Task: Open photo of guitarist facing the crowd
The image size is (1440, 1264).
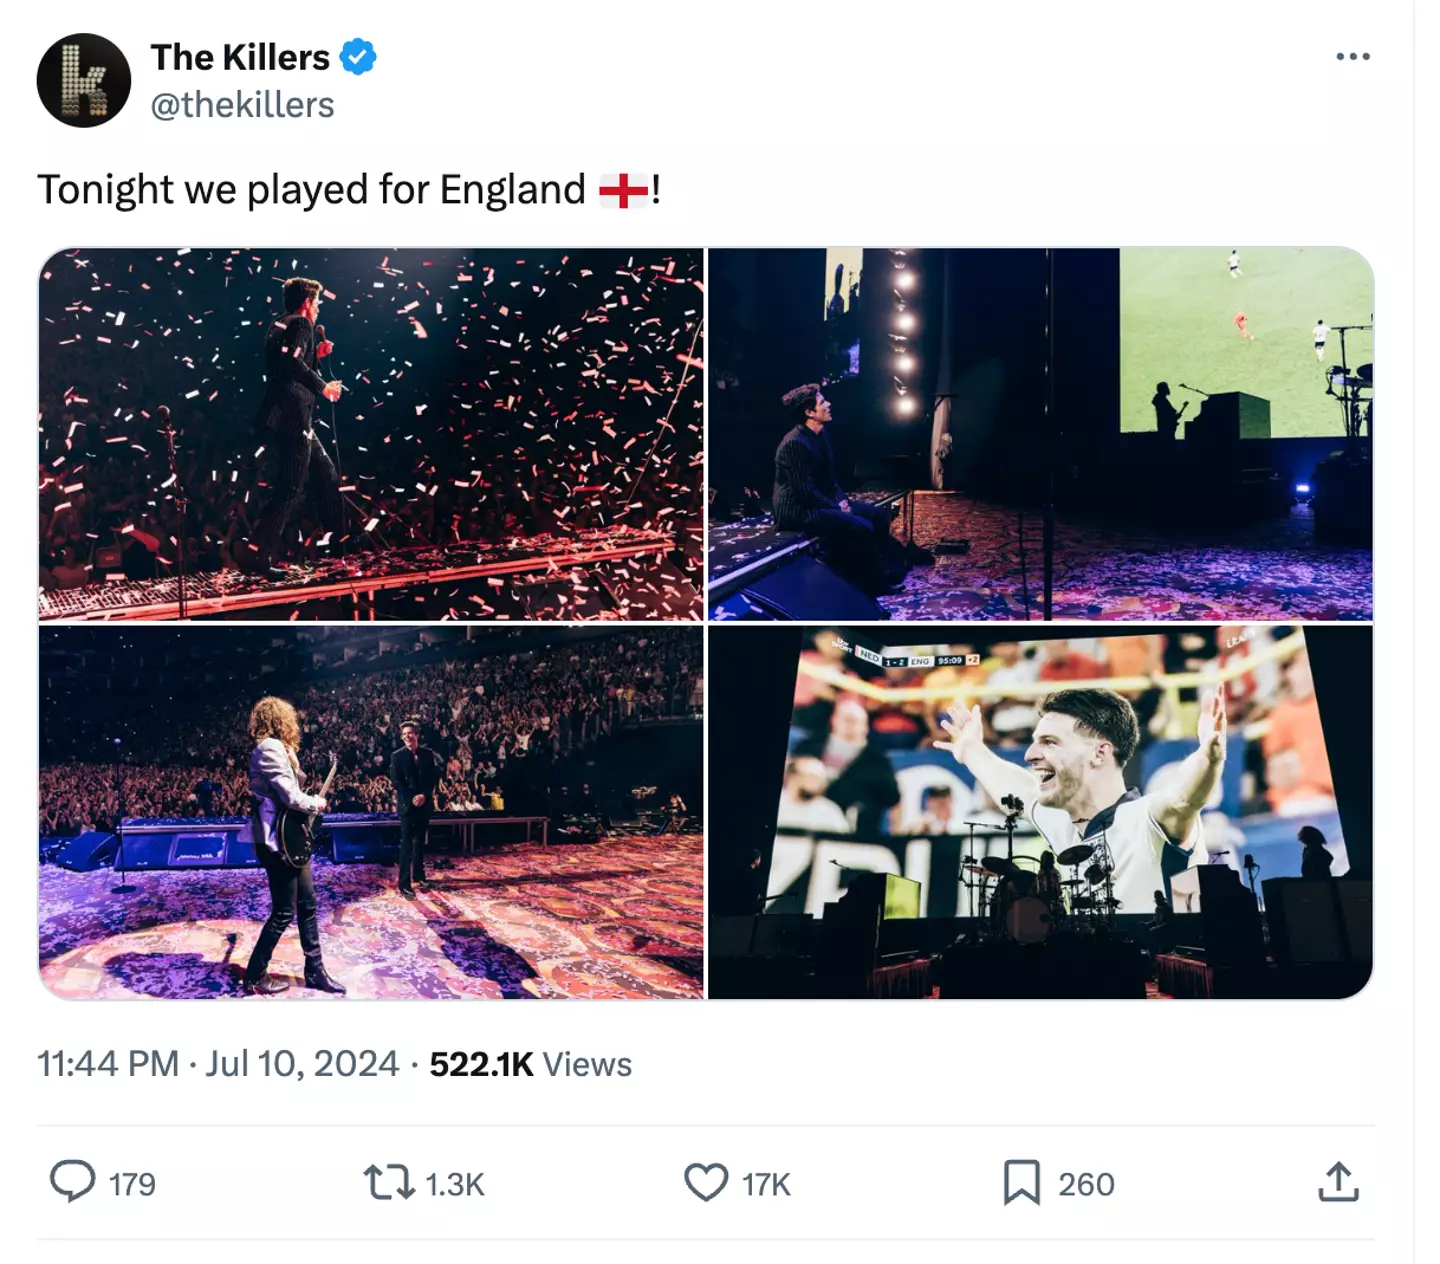Action: (371, 812)
